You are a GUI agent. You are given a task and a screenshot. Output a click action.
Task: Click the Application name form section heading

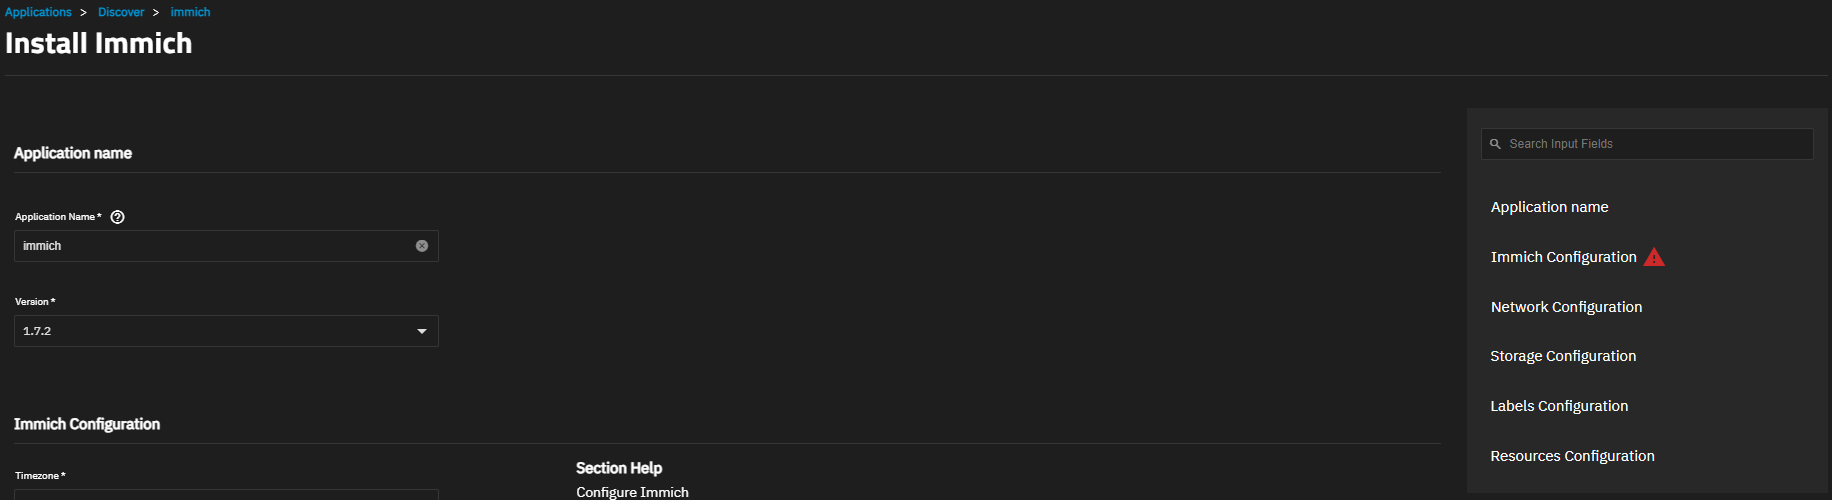pos(73,153)
